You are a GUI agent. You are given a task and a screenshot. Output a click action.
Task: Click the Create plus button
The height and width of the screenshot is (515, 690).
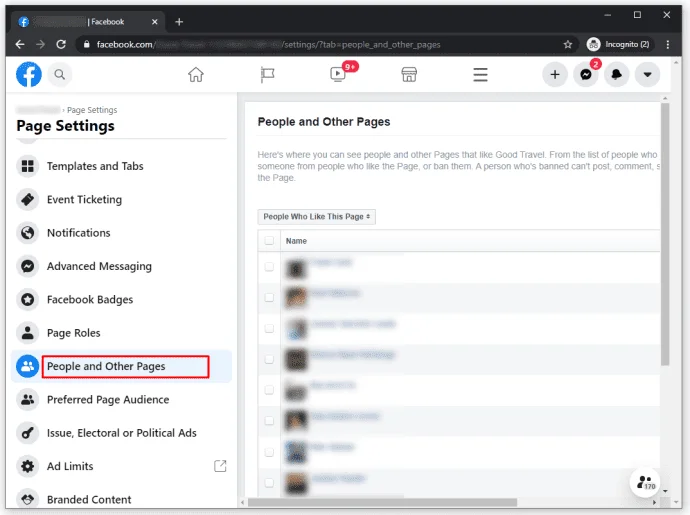pyautogui.click(x=555, y=74)
